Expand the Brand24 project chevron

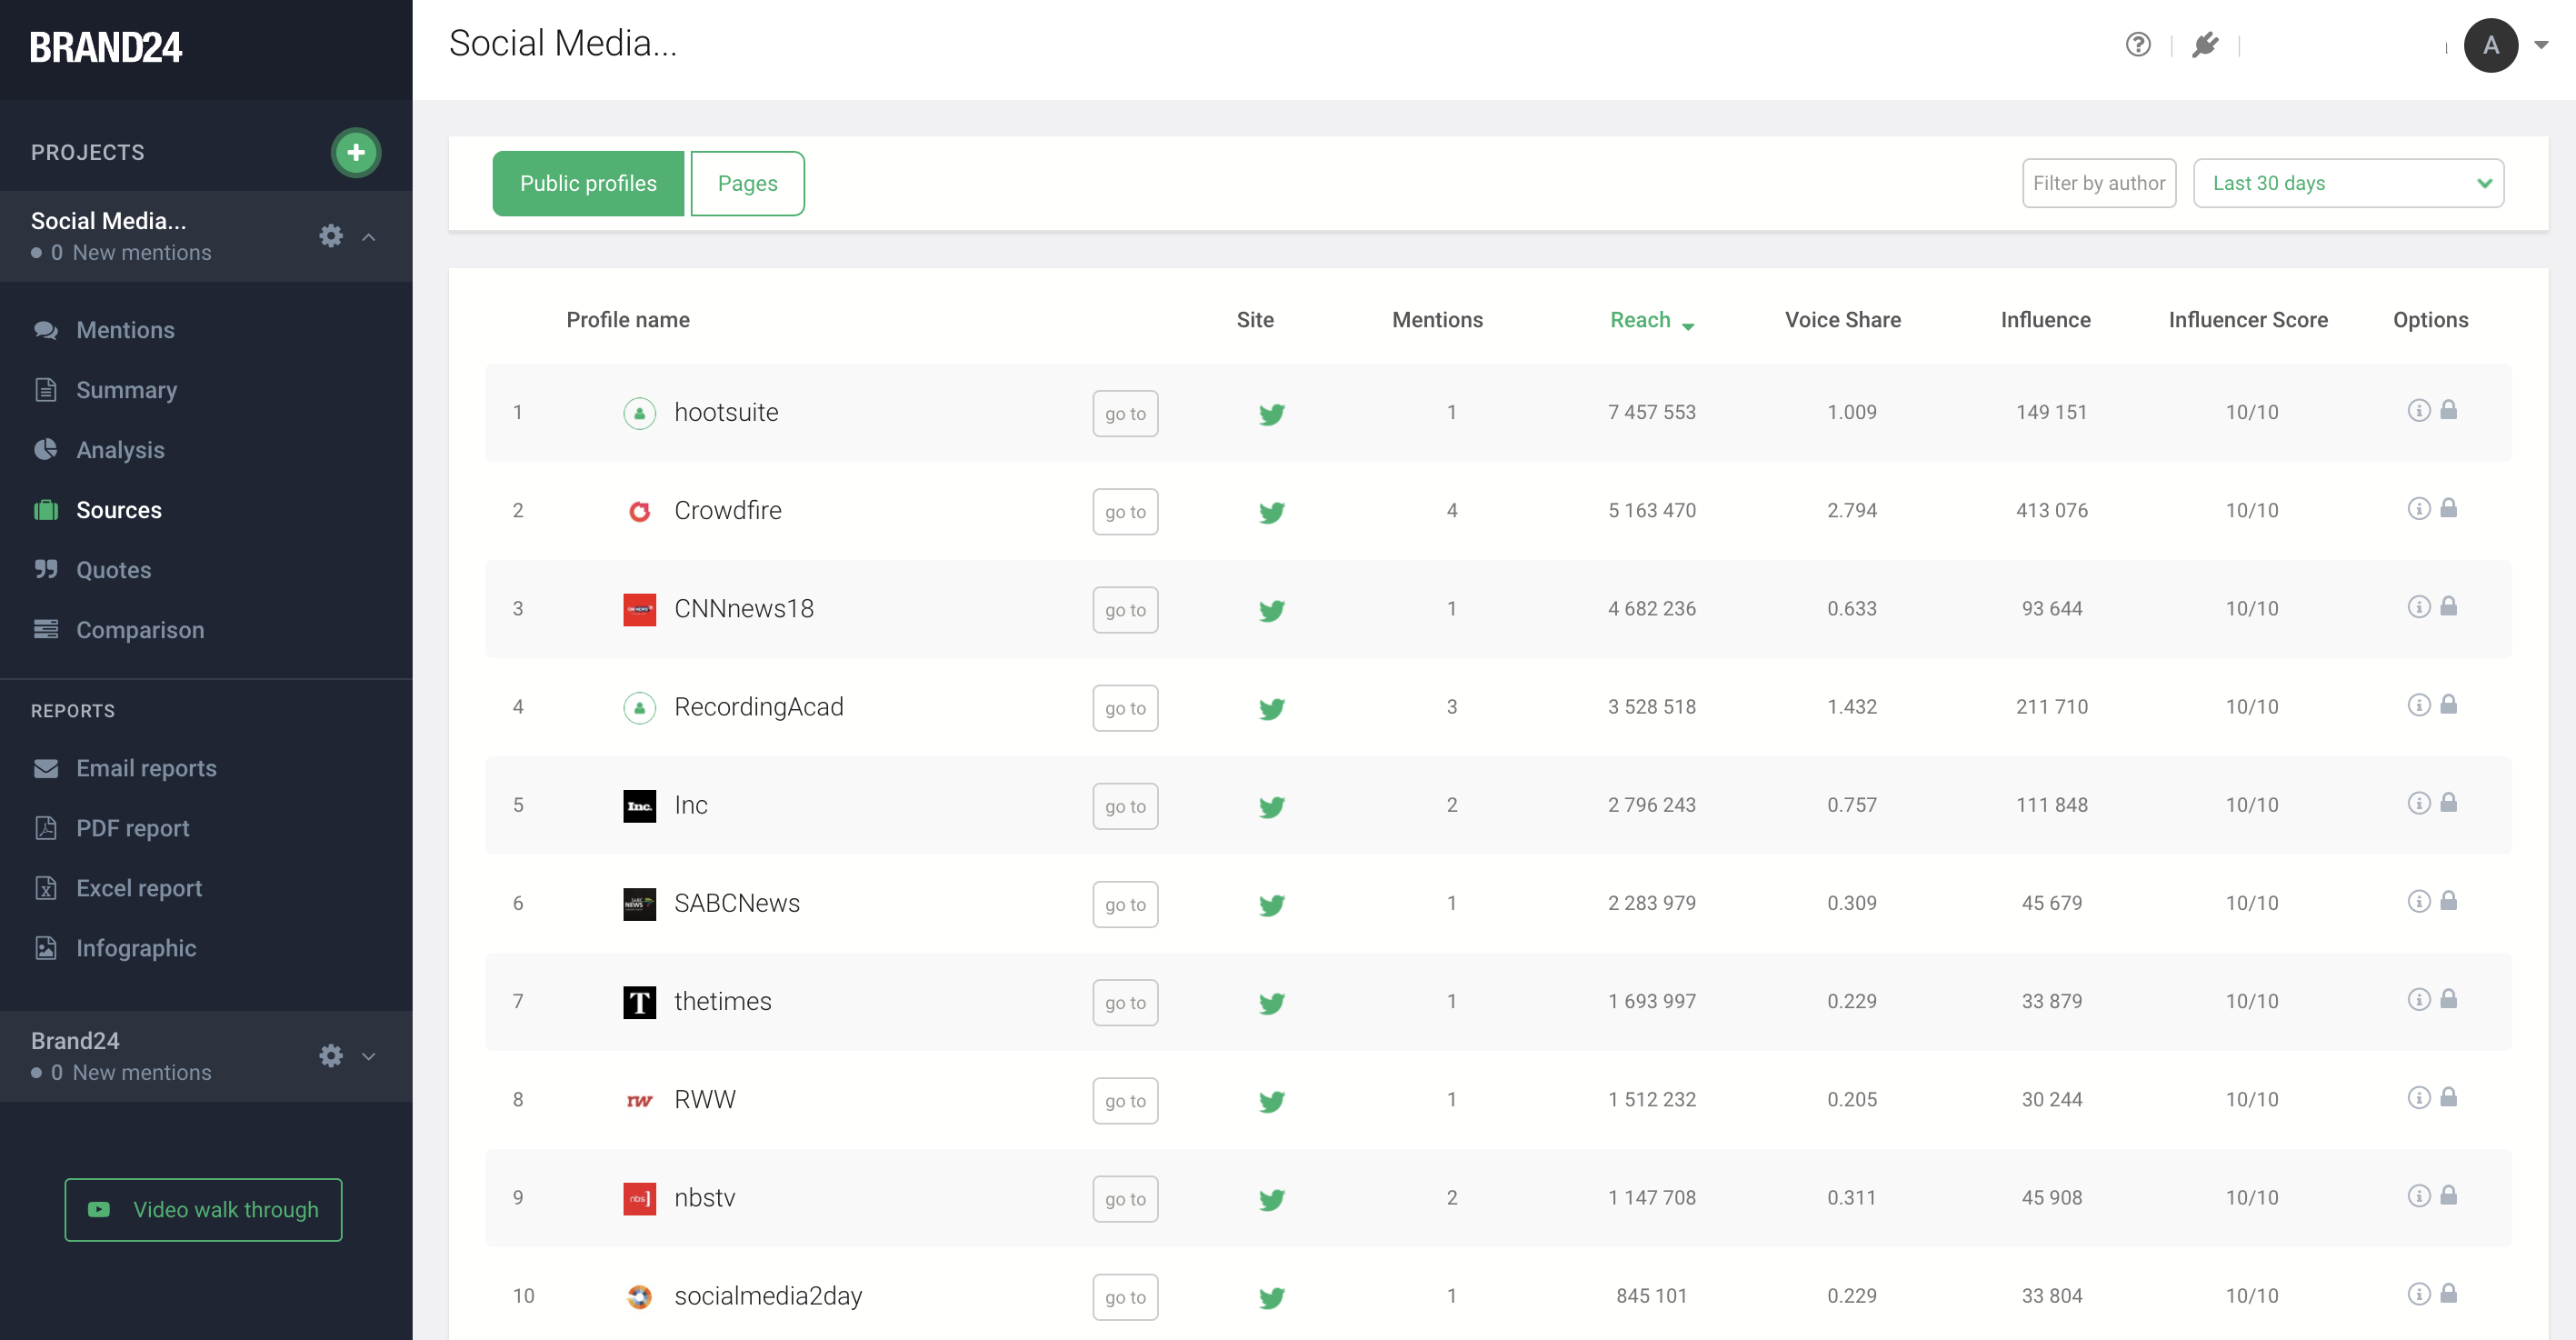point(369,1057)
